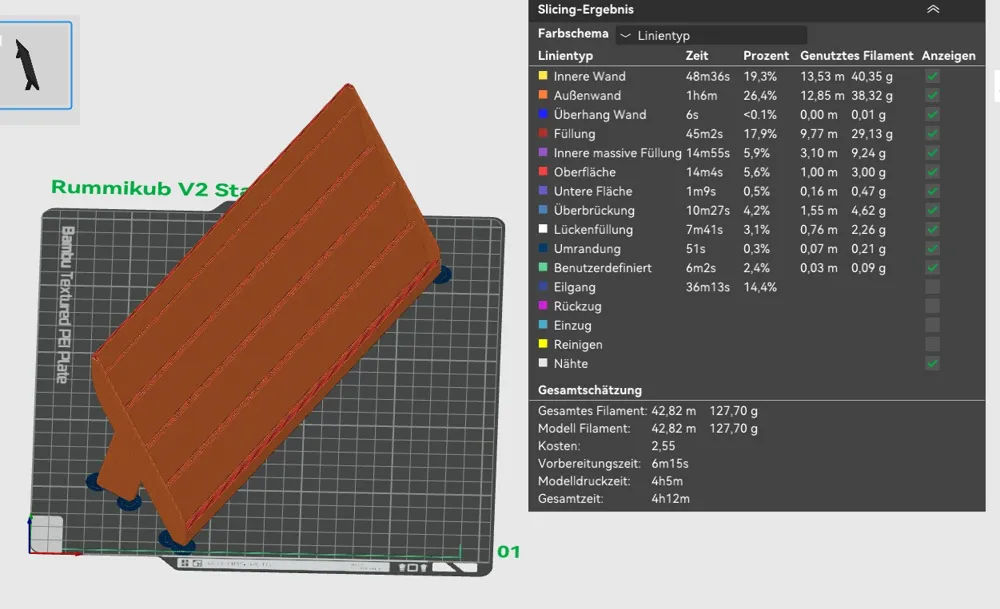1000x609 pixels.
Task: Toggle Umrandung display checkbox
Action: (932, 248)
